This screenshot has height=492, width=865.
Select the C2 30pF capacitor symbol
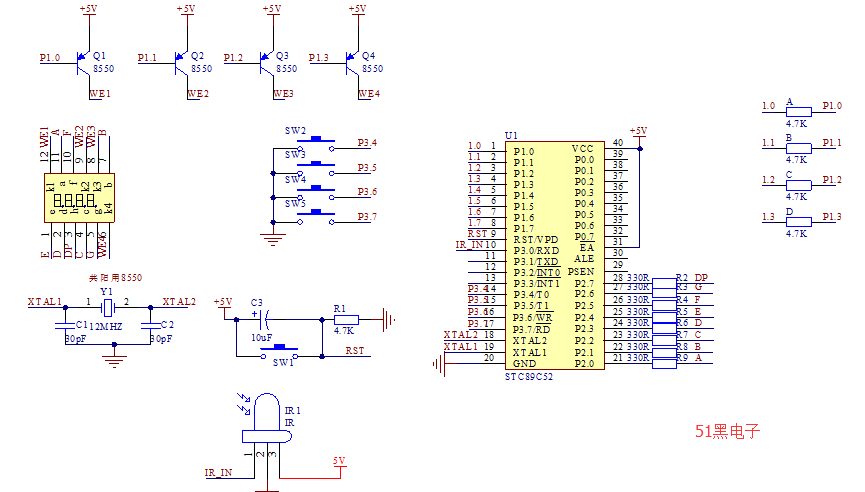151,325
